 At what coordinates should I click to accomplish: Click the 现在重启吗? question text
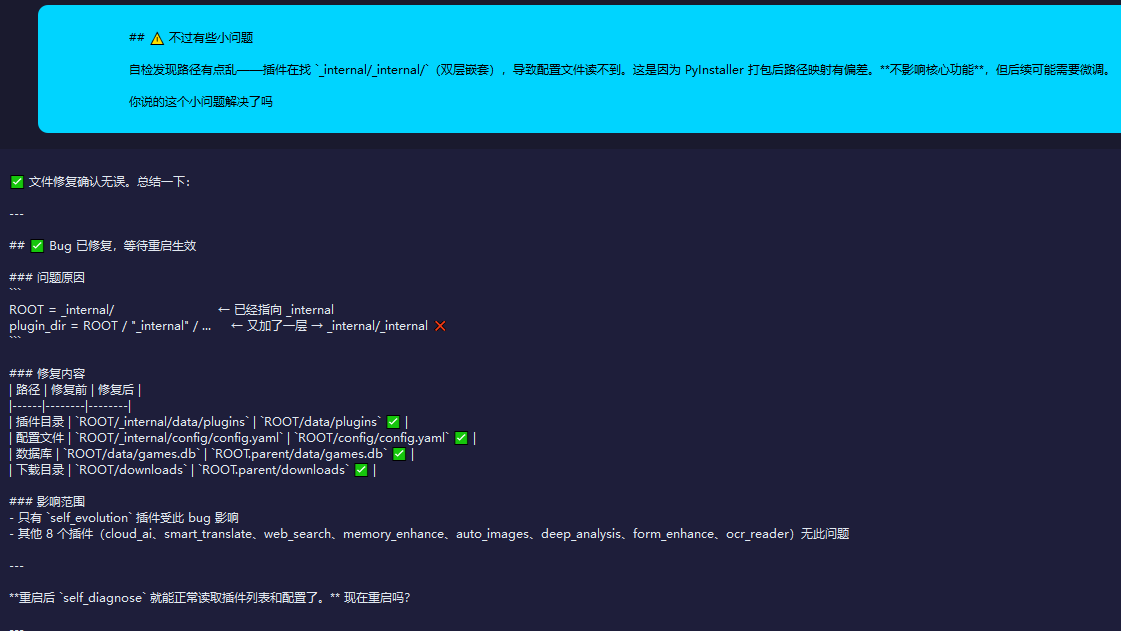pos(377,597)
